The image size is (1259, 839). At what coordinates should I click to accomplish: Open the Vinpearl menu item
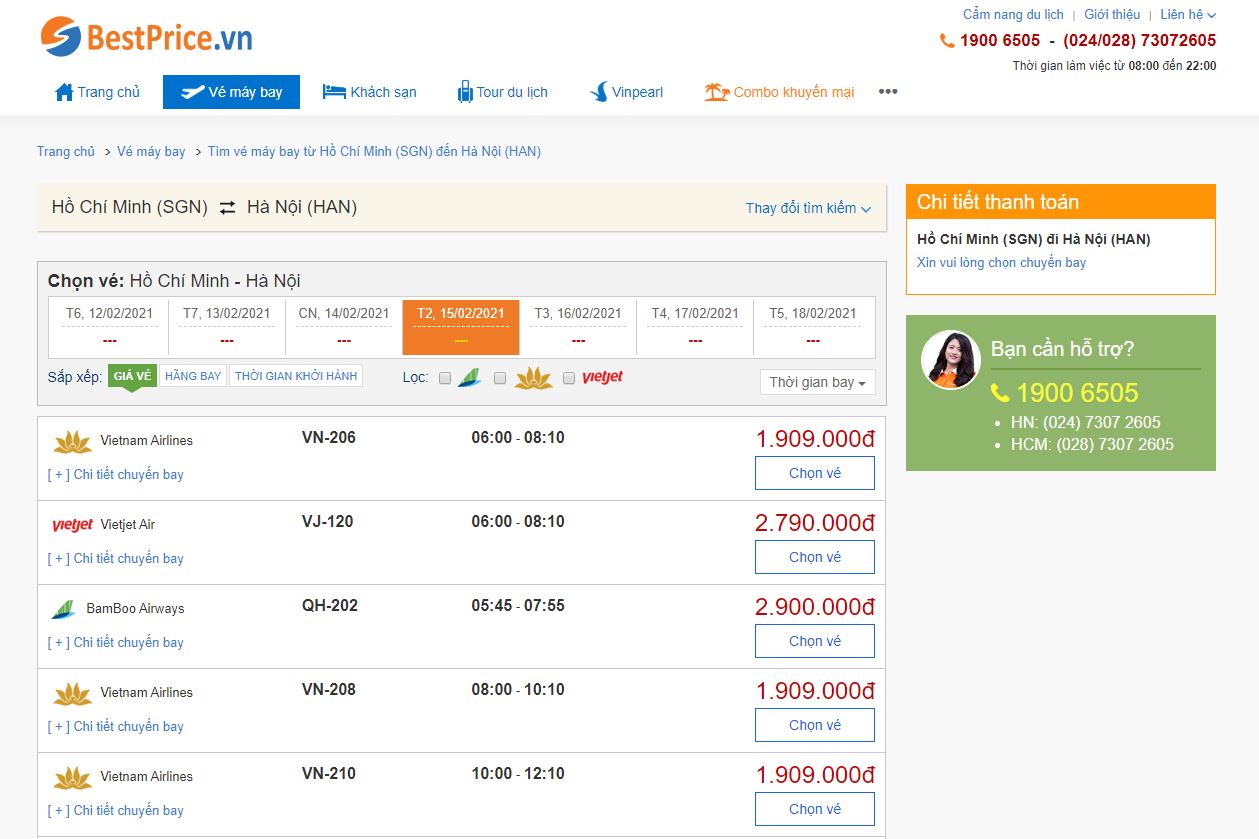tap(626, 92)
